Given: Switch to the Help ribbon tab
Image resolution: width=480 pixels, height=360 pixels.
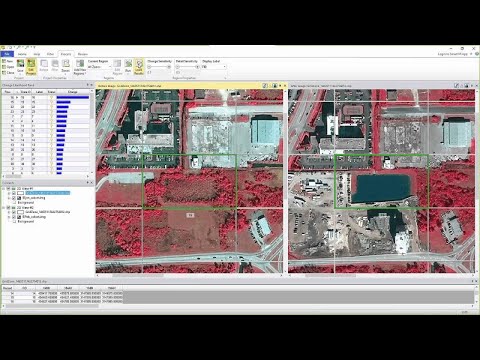Looking at the screenshot, I should [37, 54].
